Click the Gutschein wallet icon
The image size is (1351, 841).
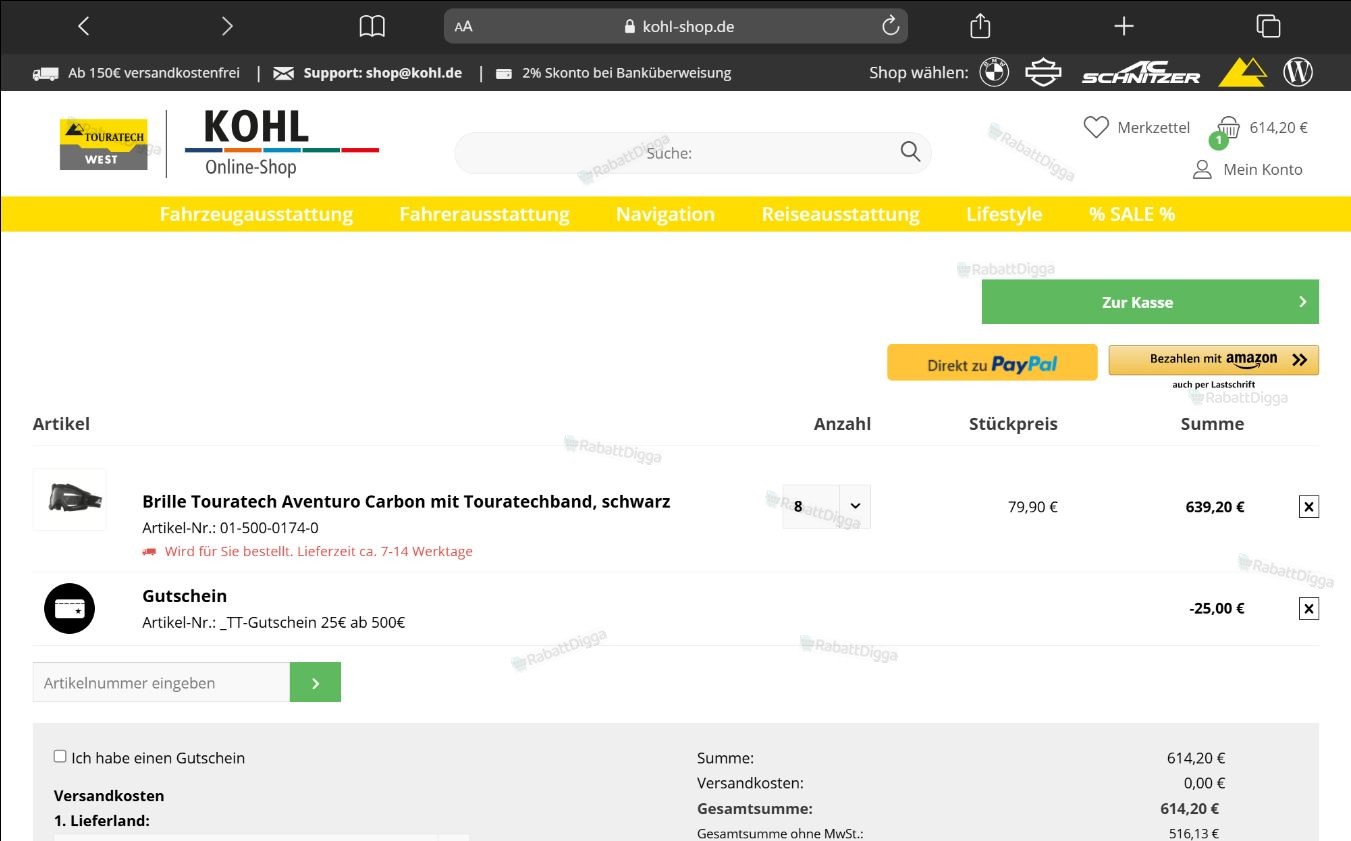click(69, 608)
